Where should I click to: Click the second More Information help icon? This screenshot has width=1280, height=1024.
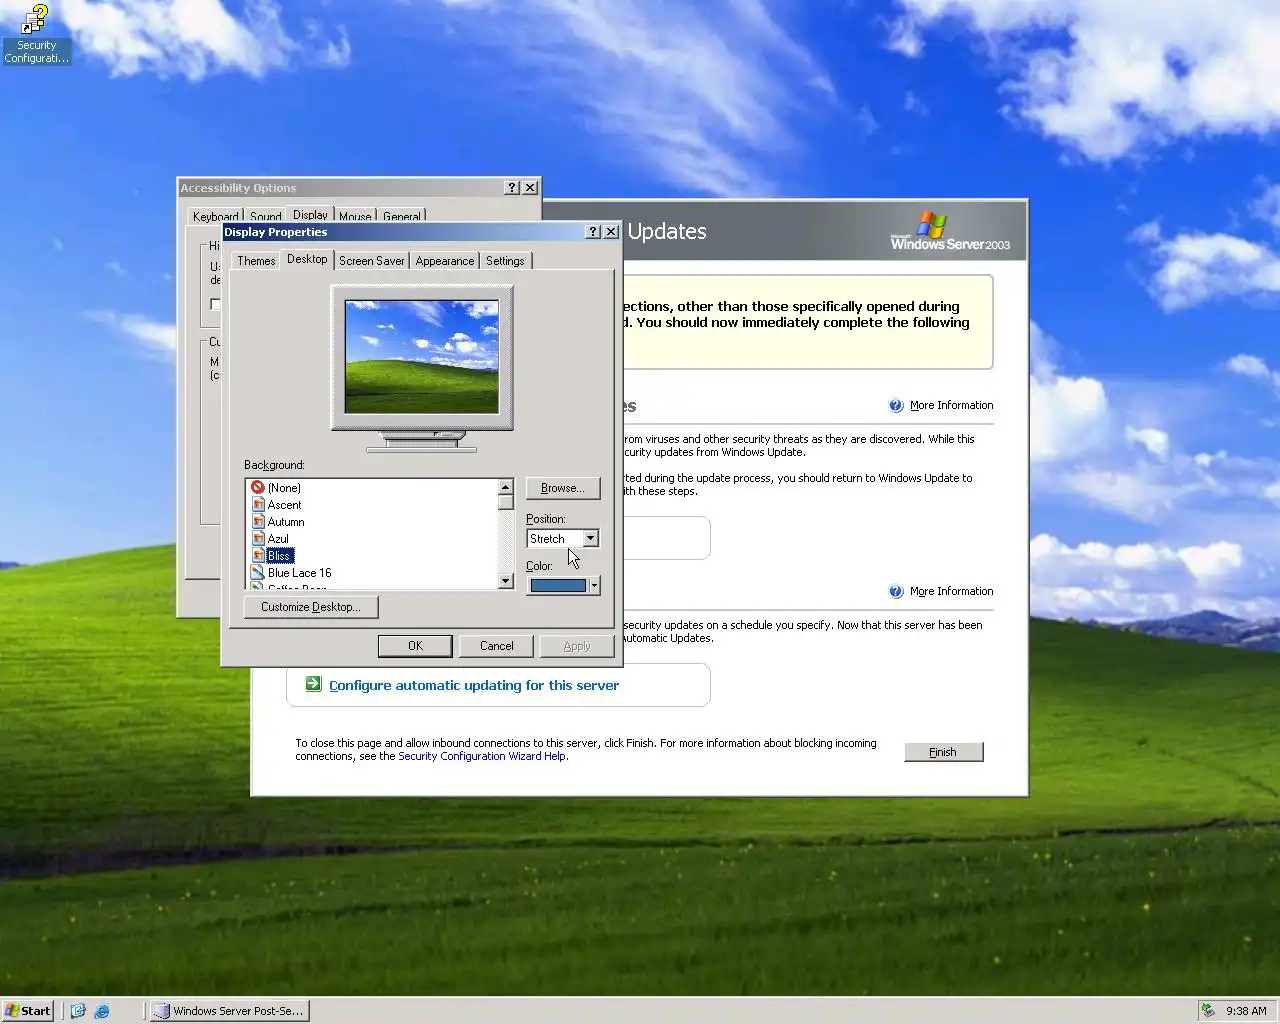[x=896, y=591]
